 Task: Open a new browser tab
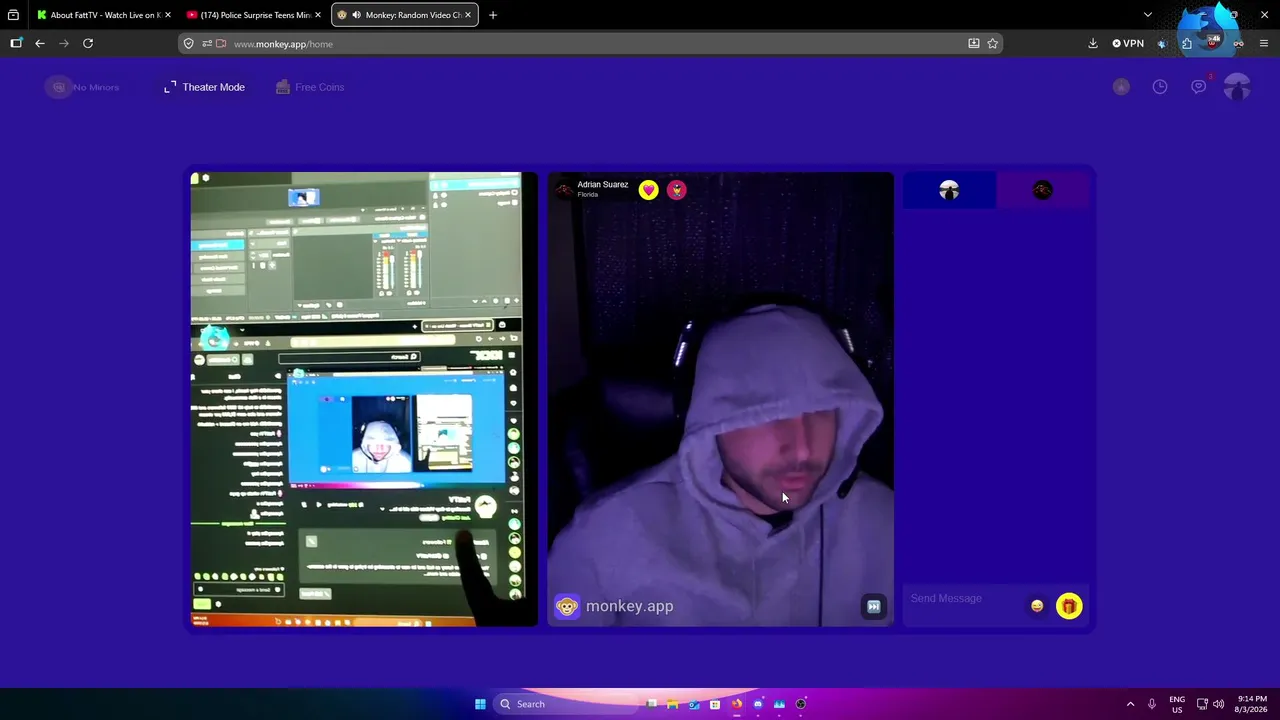pos(493,15)
